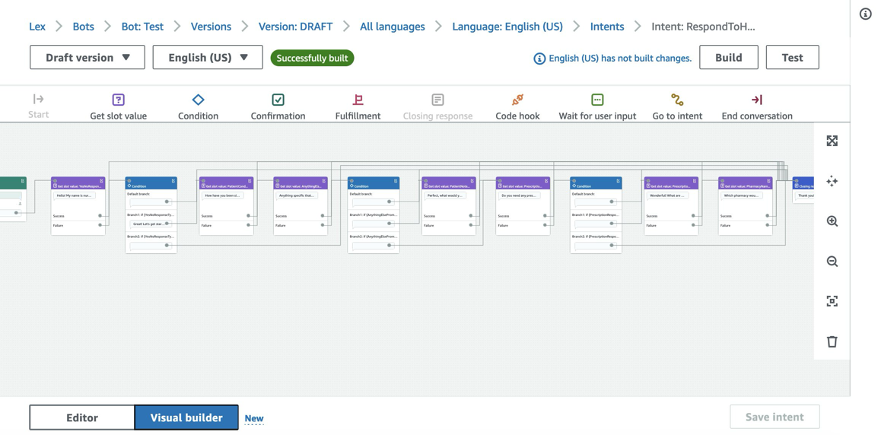This screenshot has width=879, height=435.
Task: Open the info panel icon at top right
Action: coord(866,14)
